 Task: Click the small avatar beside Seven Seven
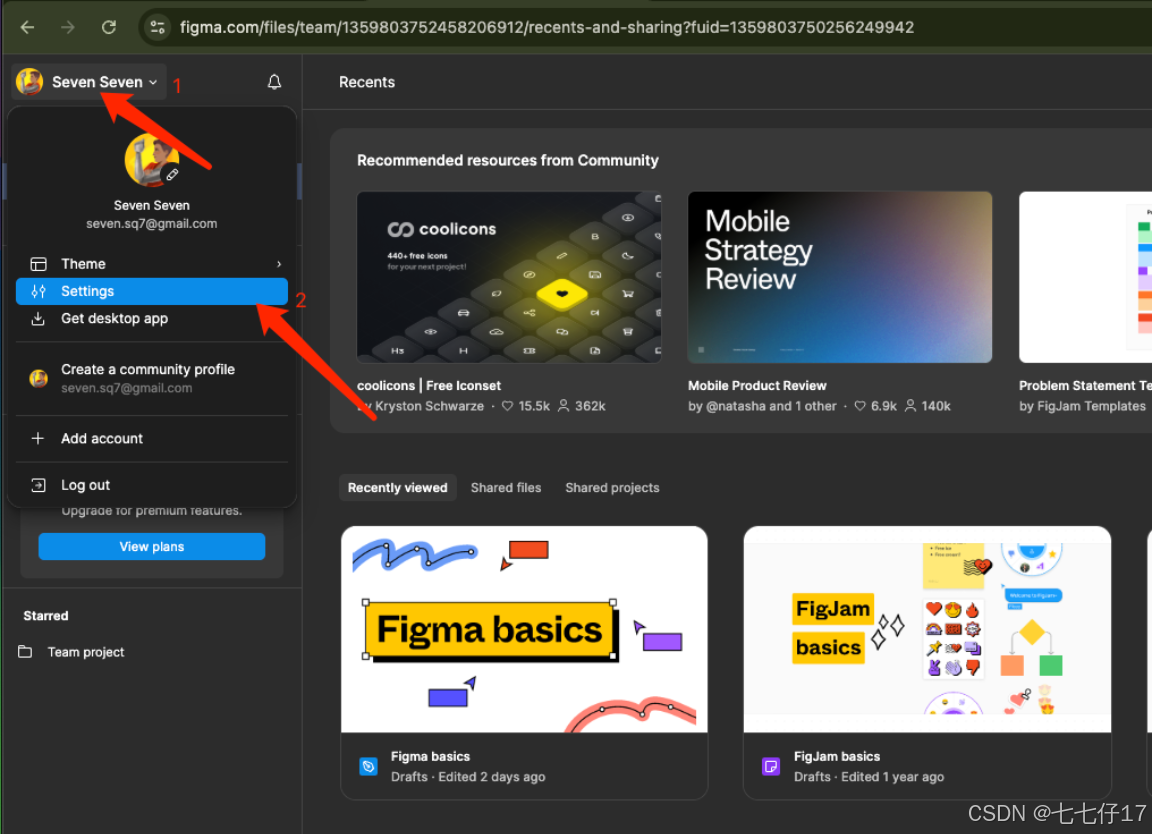point(30,82)
